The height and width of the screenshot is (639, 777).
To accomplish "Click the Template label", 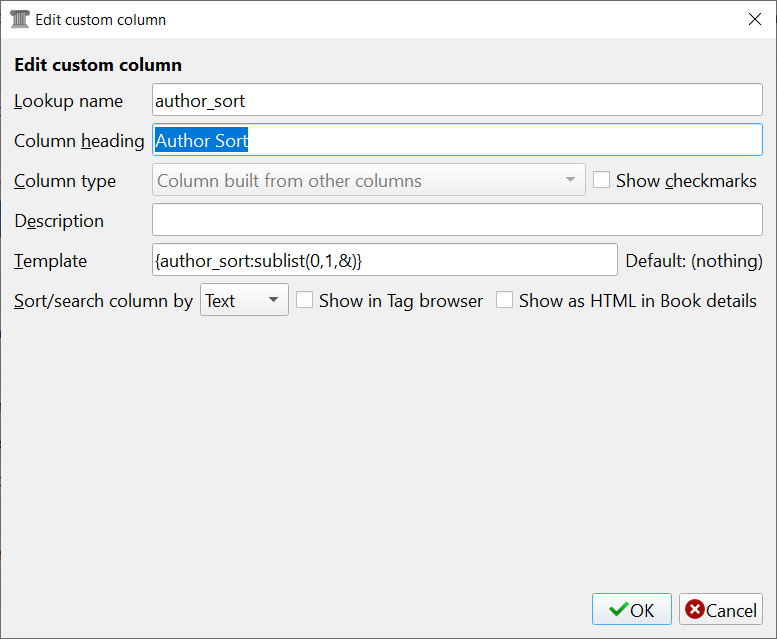I will click(50, 261).
